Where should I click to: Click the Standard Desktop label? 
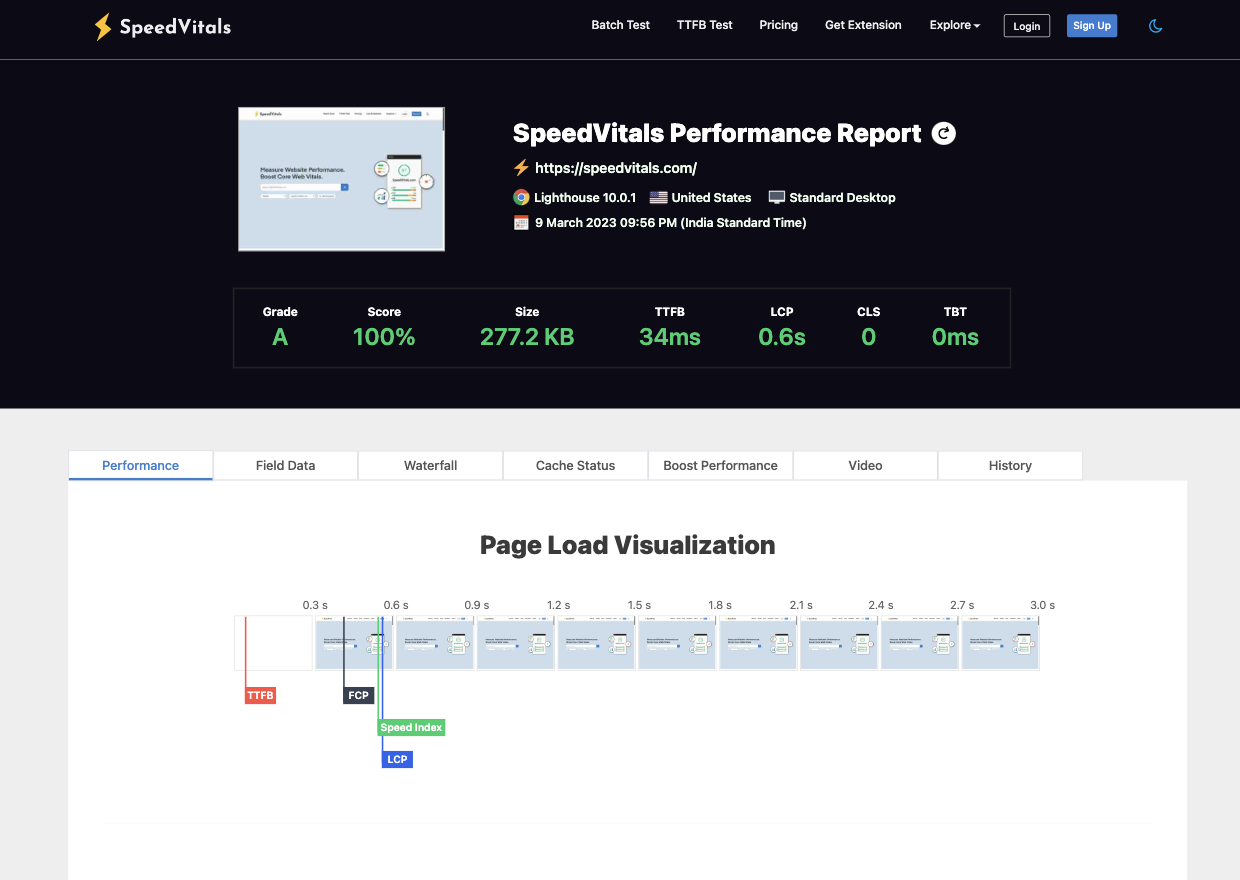[843, 198]
